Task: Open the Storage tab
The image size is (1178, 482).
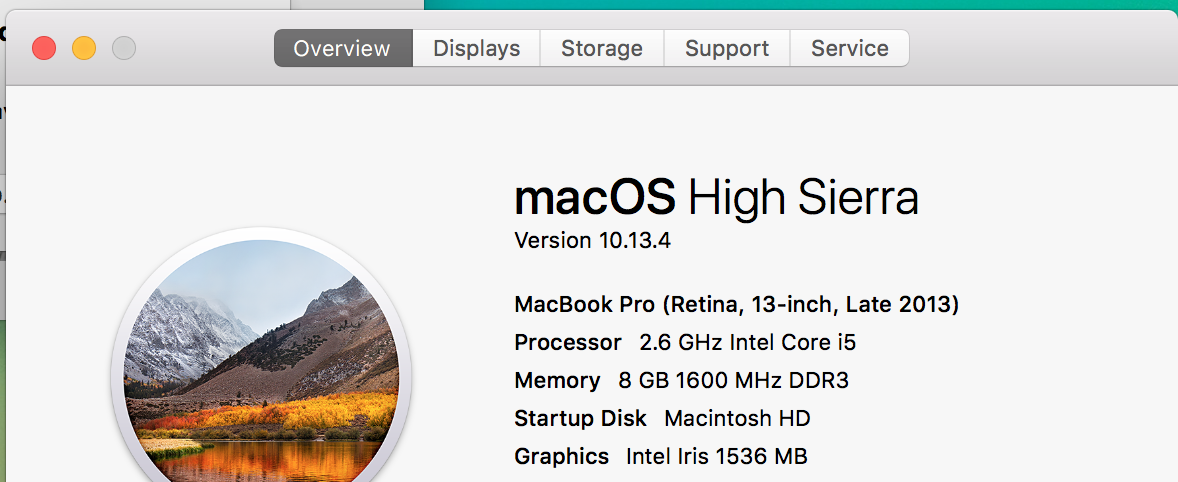Action: 602,48
